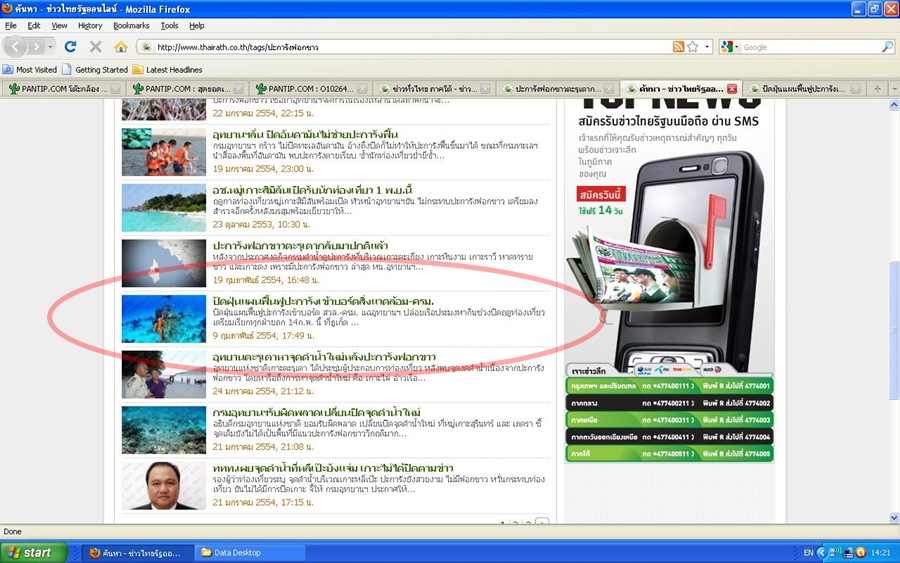Open headline dated 19 กุมภาพันธ์ 2554, 16:48

[x=300, y=246]
